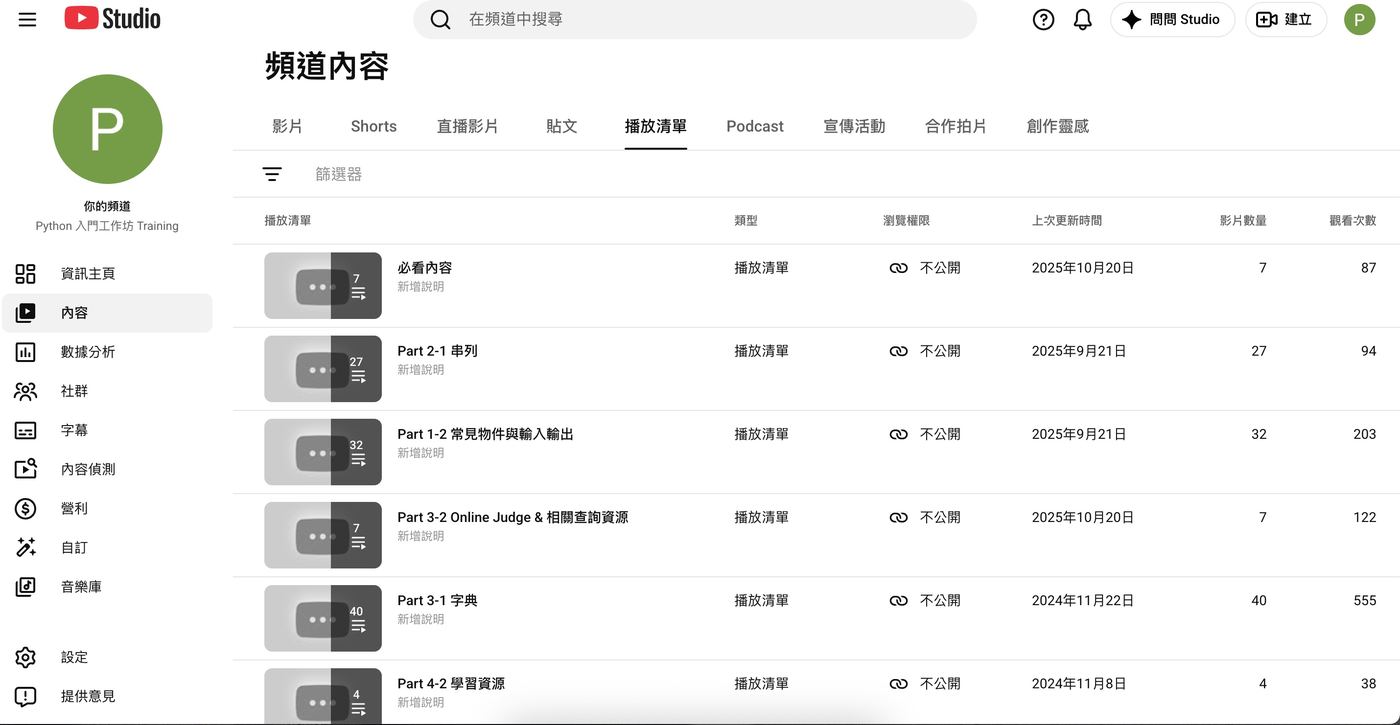
Task: Click the 不公開 visibility for Part 3-1 字典
Action: click(925, 600)
